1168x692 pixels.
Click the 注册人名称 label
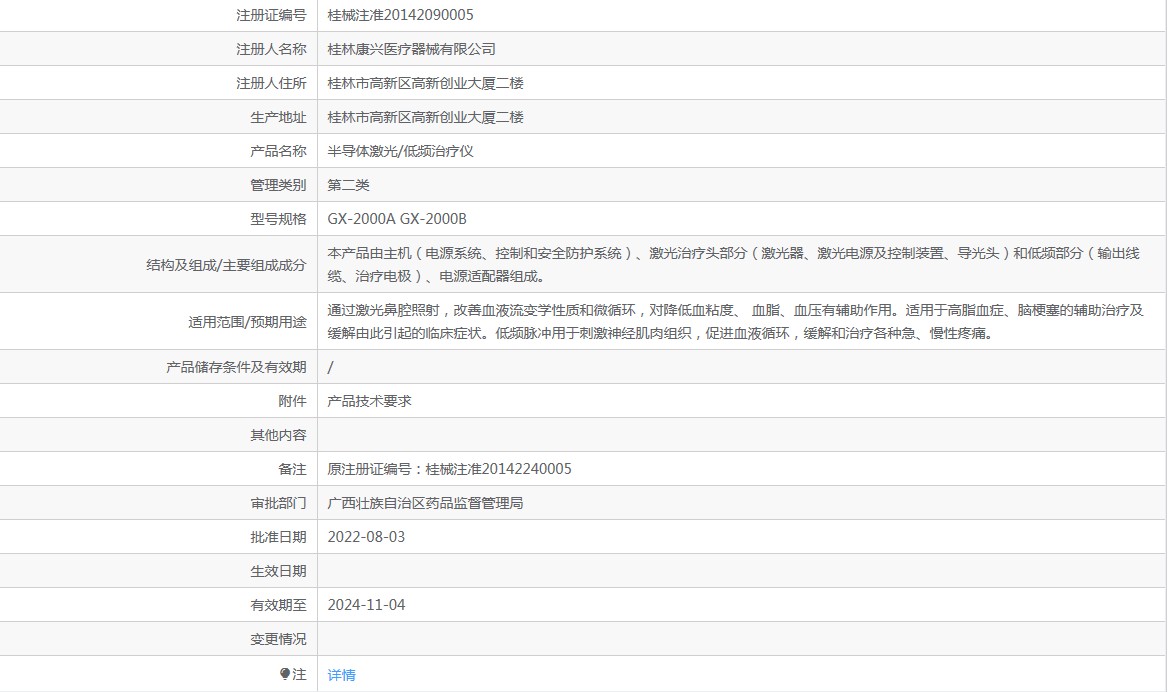271,49
